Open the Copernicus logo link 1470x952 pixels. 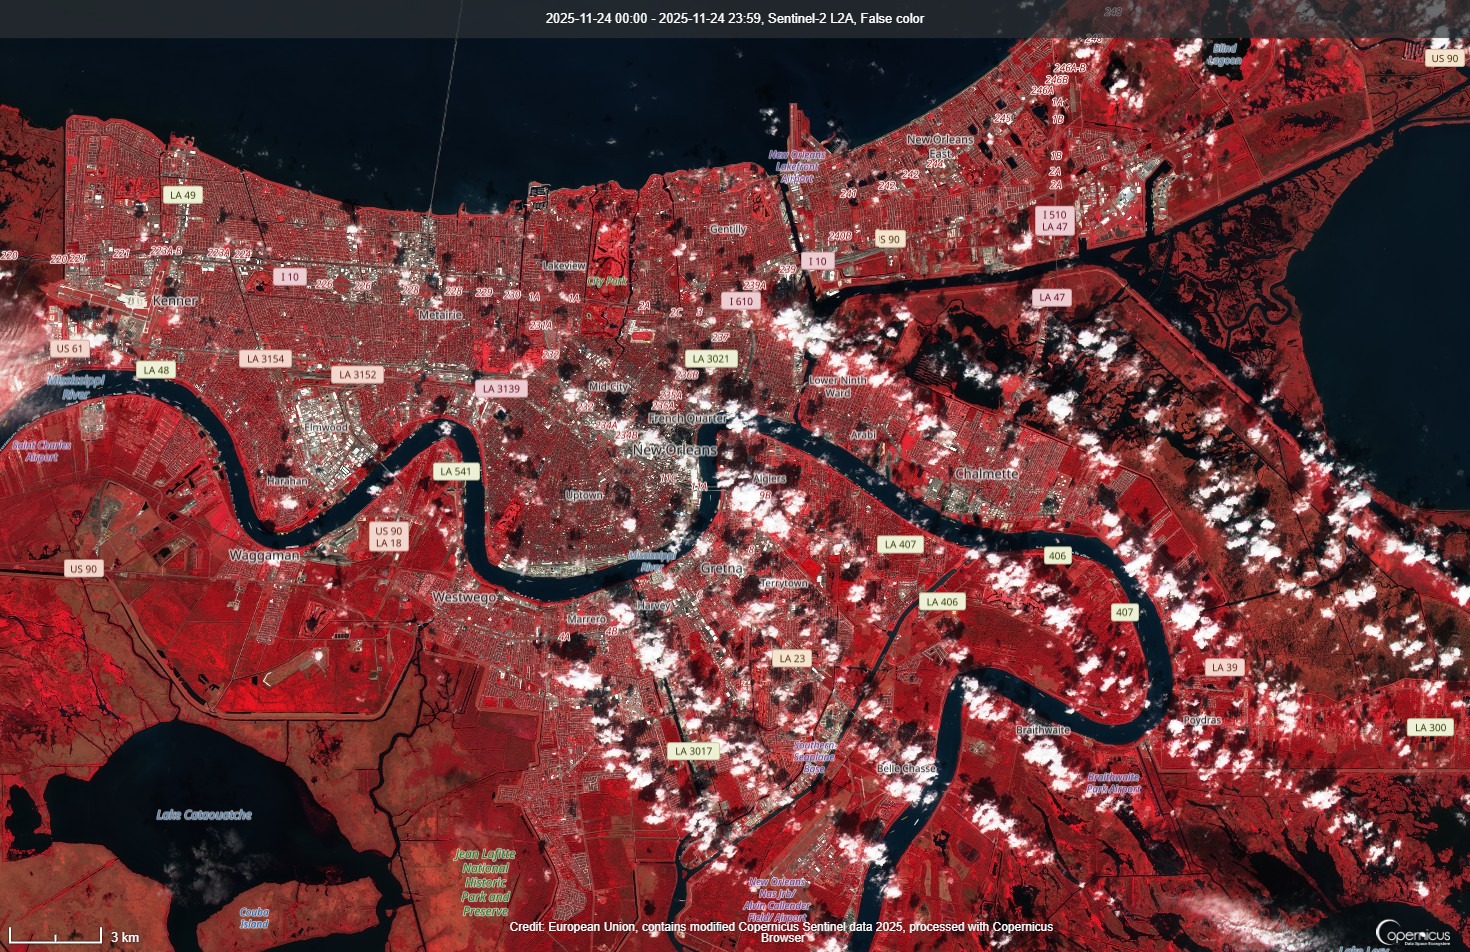[x=1412, y=932]
